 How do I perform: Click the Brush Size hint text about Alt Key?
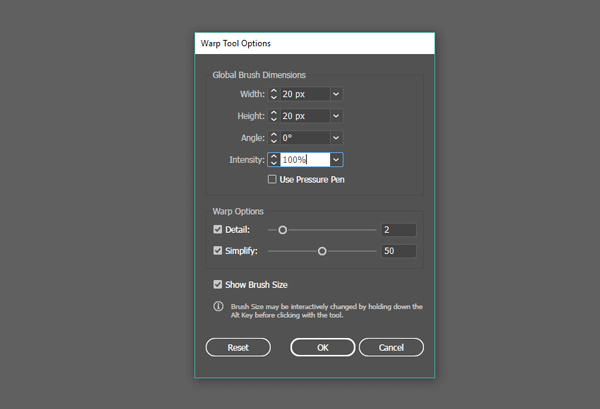pos(326,311)
